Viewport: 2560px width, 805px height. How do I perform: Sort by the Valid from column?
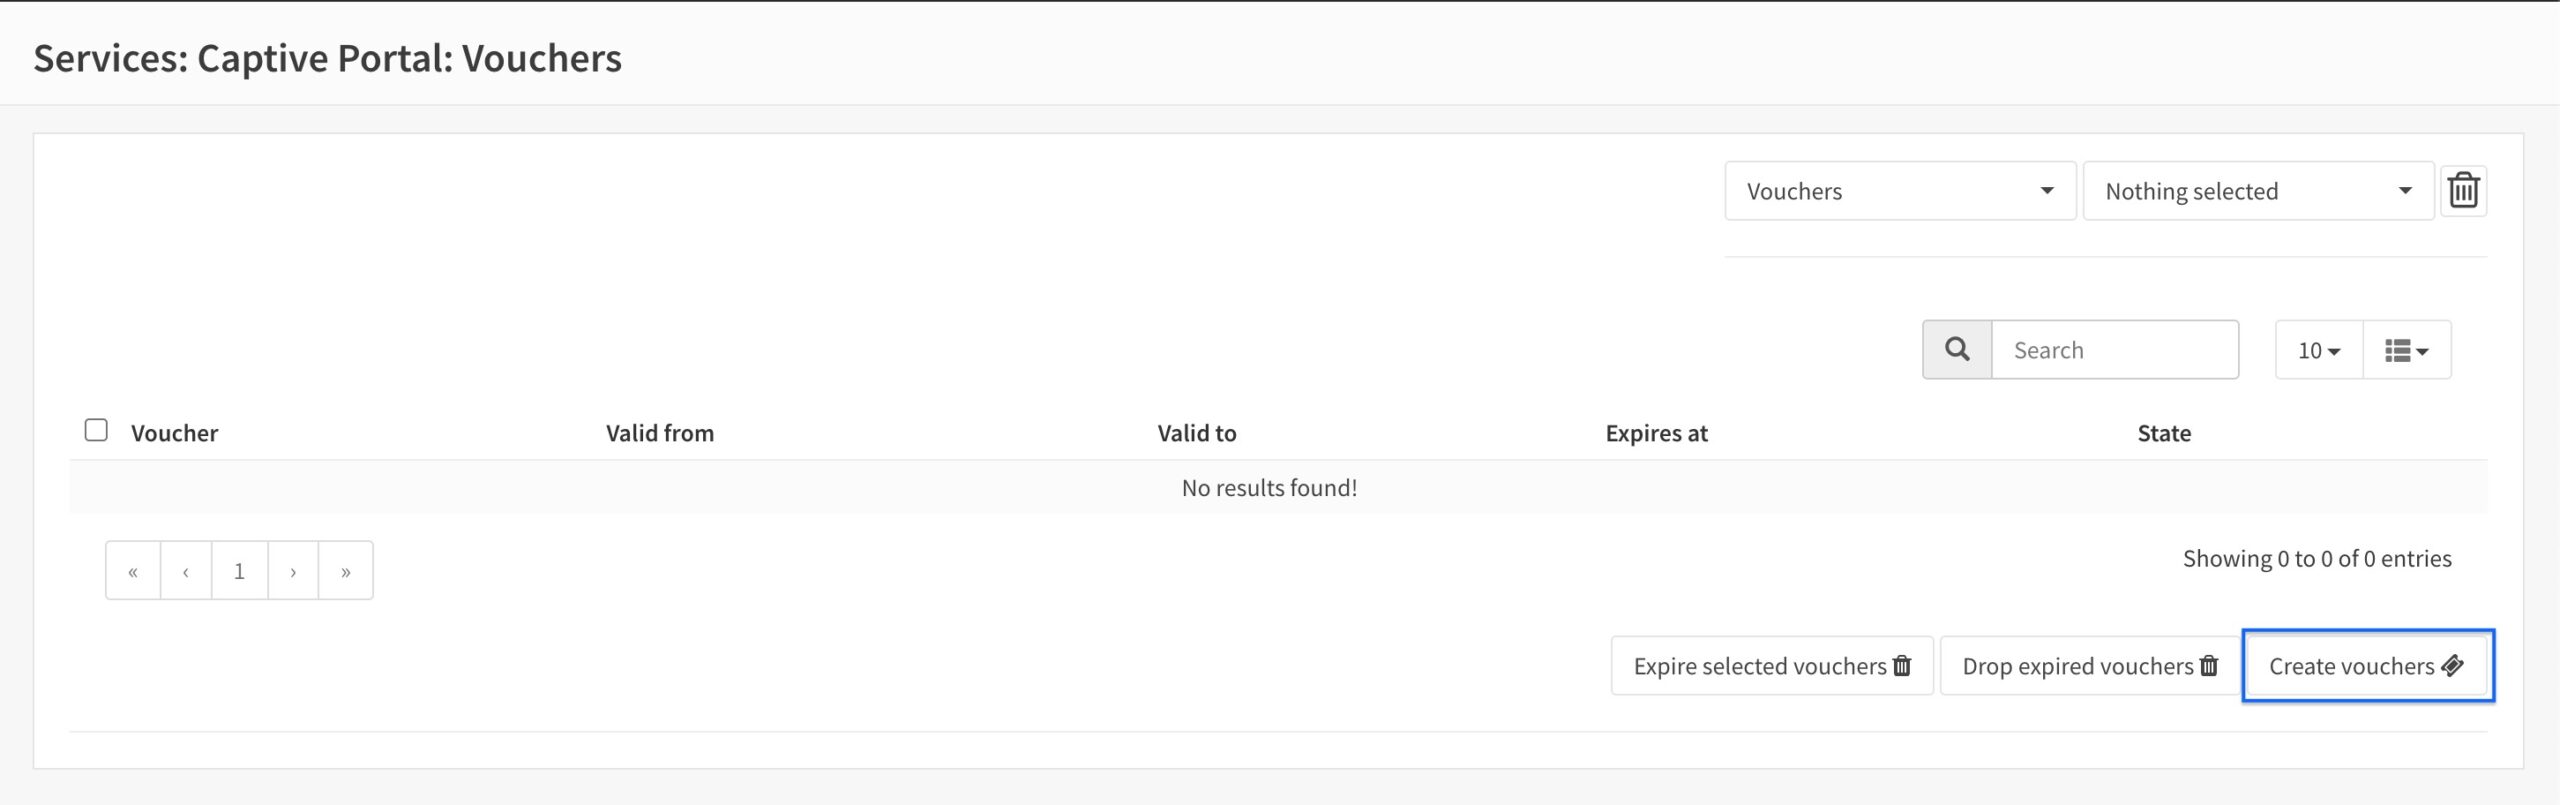click(660, 433)
